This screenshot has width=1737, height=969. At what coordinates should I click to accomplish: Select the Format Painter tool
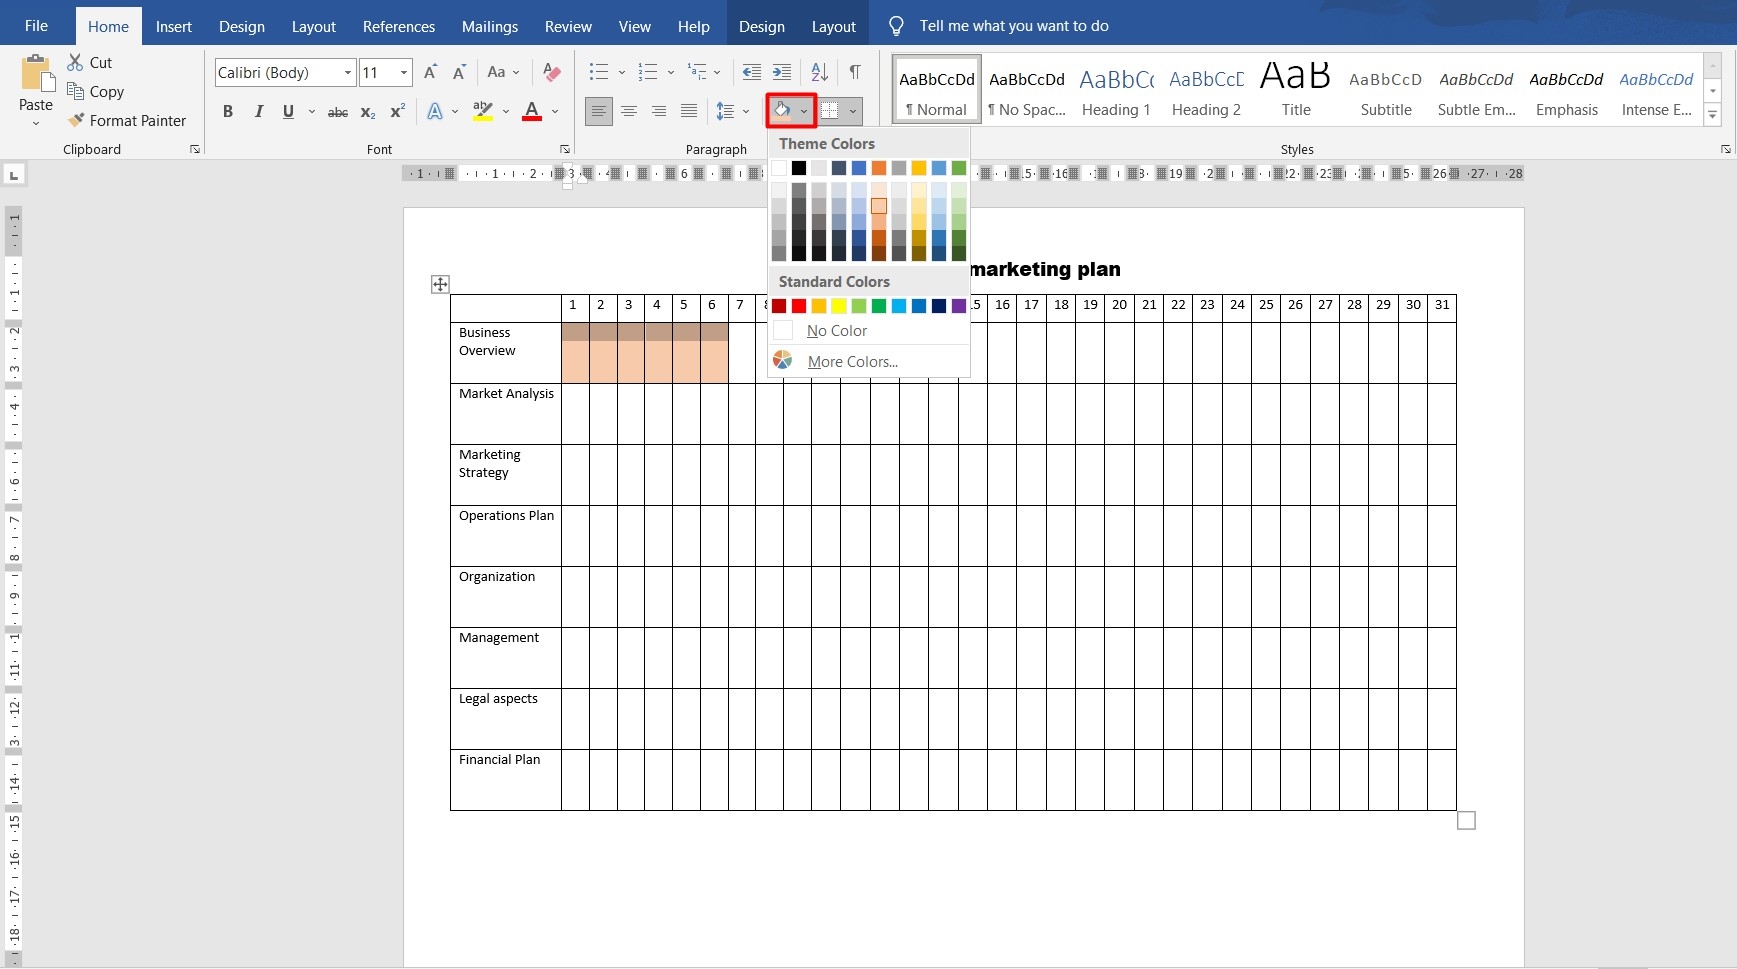pyautogui.click(x=128, y=120)
